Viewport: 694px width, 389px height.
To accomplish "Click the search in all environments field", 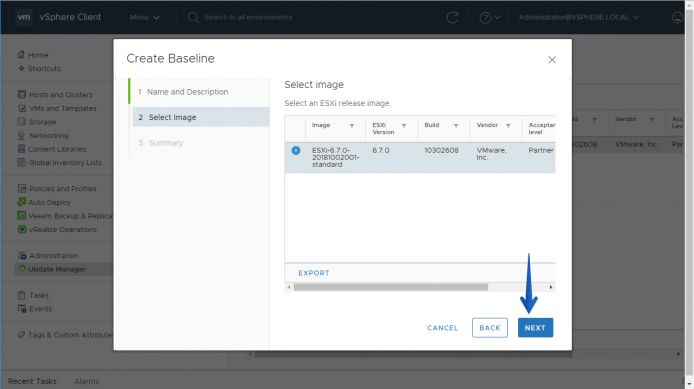I will click(x=248, y=17).
